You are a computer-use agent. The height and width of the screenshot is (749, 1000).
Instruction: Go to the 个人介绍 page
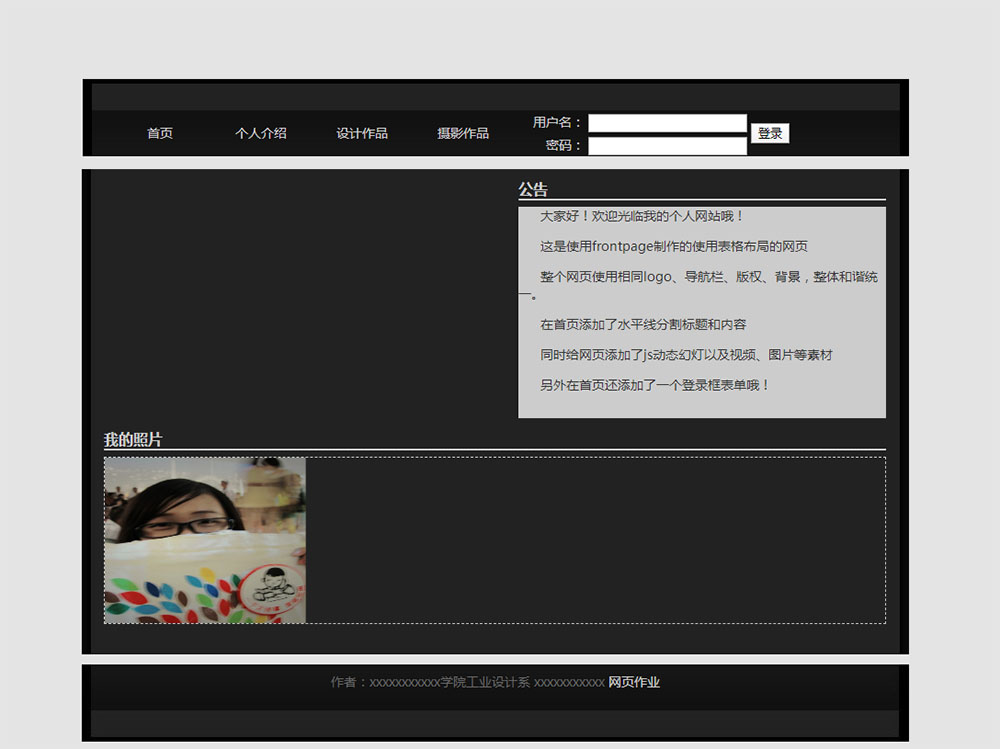[261, 133]
